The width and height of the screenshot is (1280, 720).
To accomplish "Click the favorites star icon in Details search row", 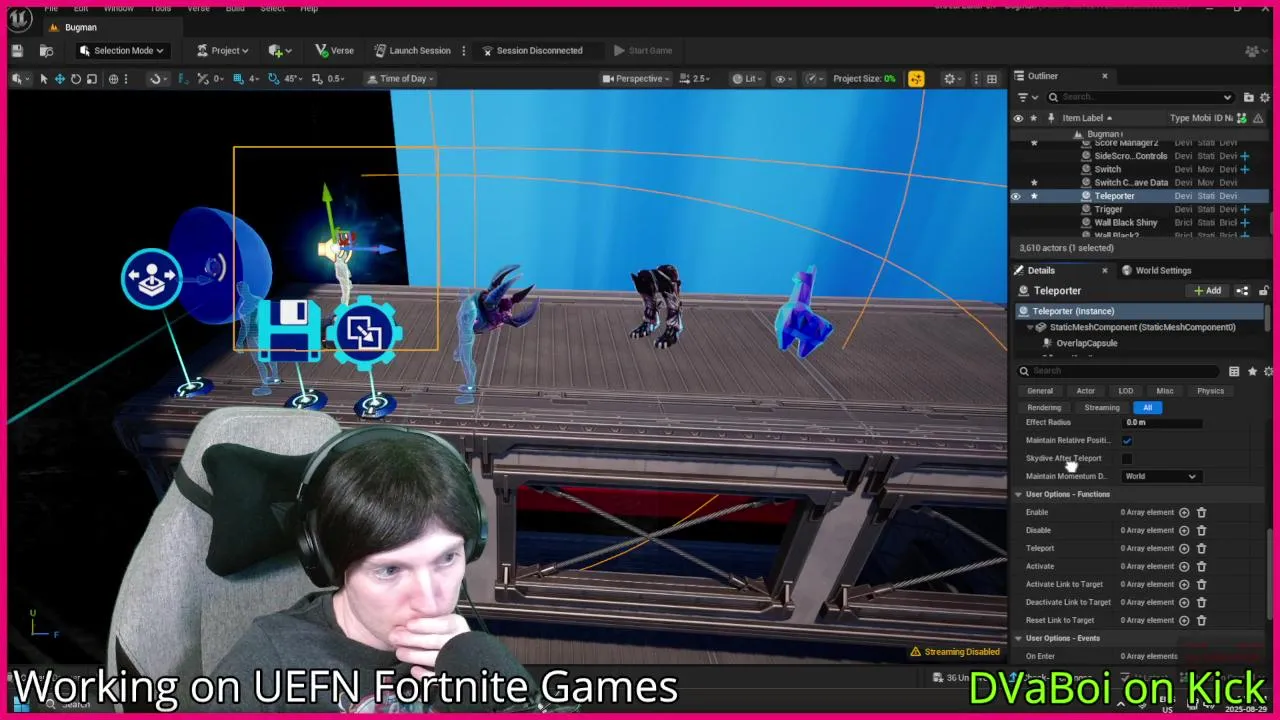I will 1252,371.
